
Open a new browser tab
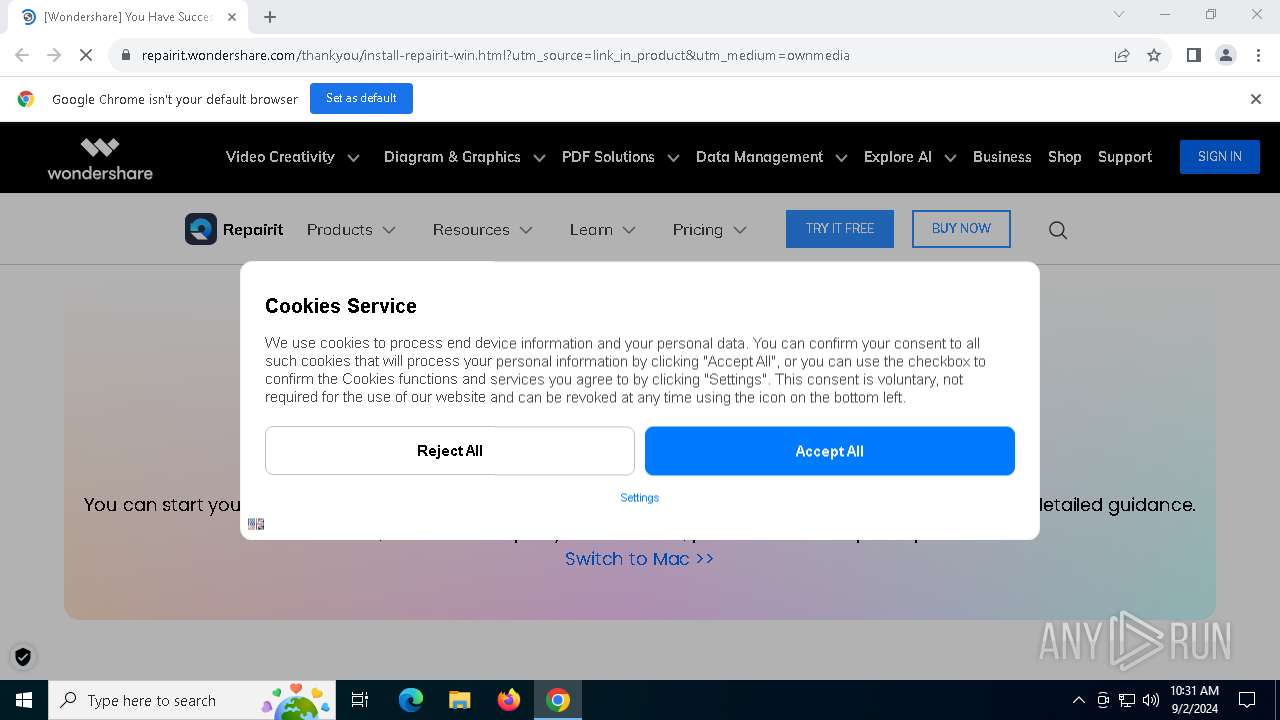[x=270, y=17]
